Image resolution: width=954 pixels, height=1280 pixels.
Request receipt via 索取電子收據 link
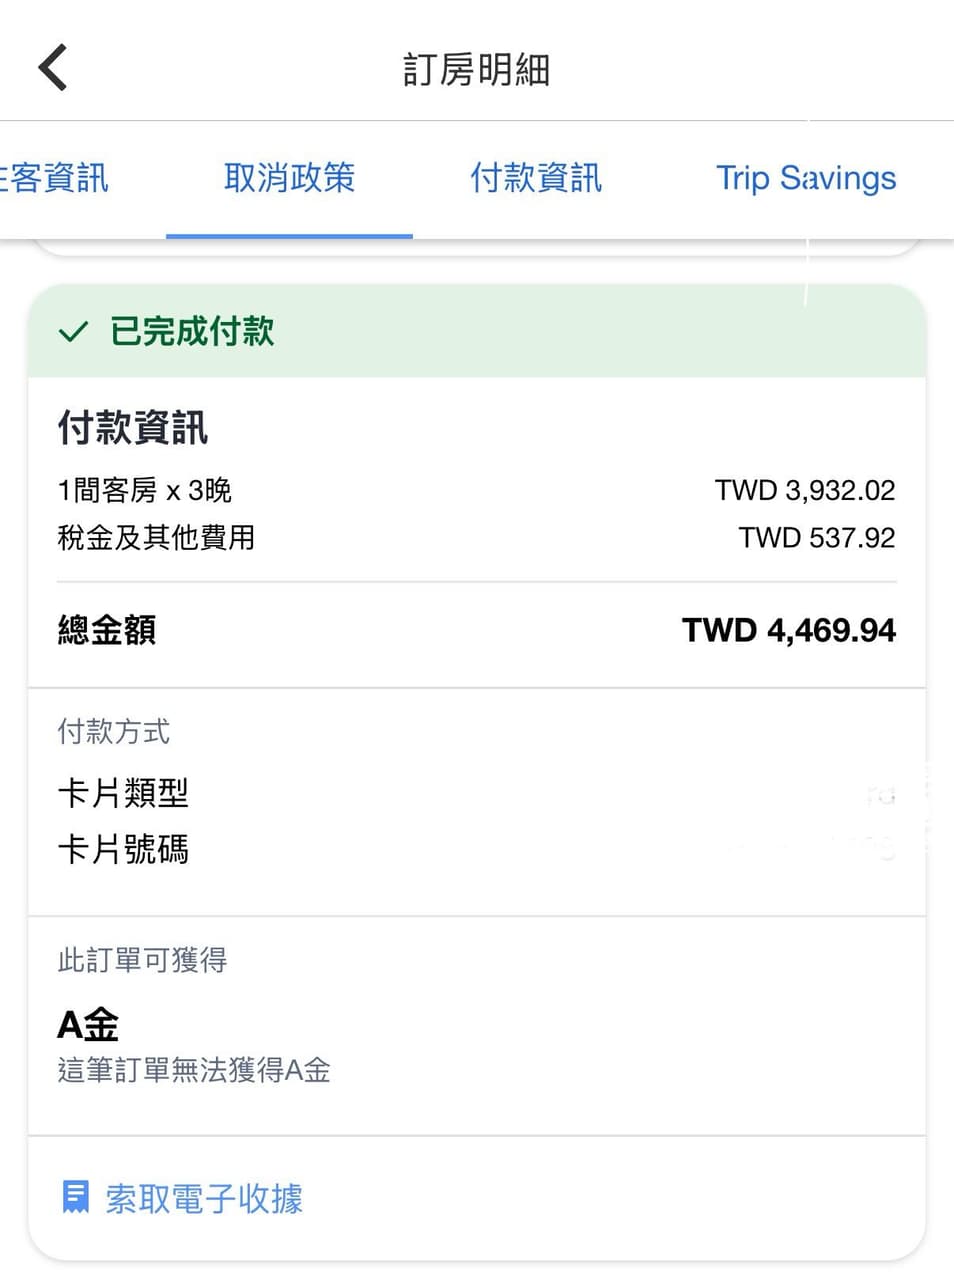point(204,1198)
